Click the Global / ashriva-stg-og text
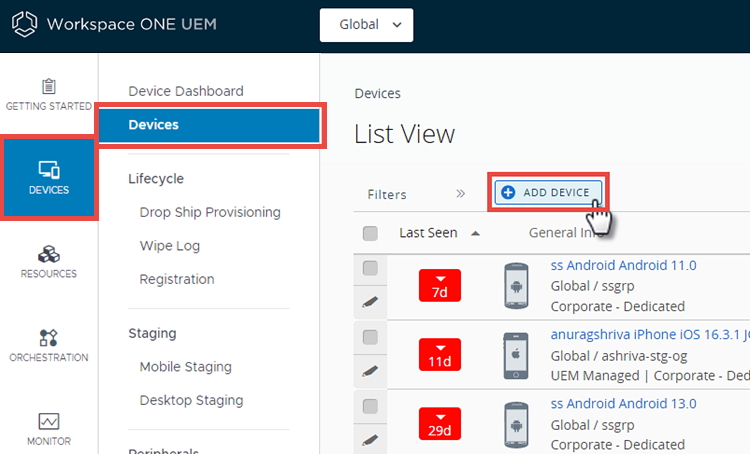Image resolution: width=750 pixels, height=454 pixels. tap(619, 356)
